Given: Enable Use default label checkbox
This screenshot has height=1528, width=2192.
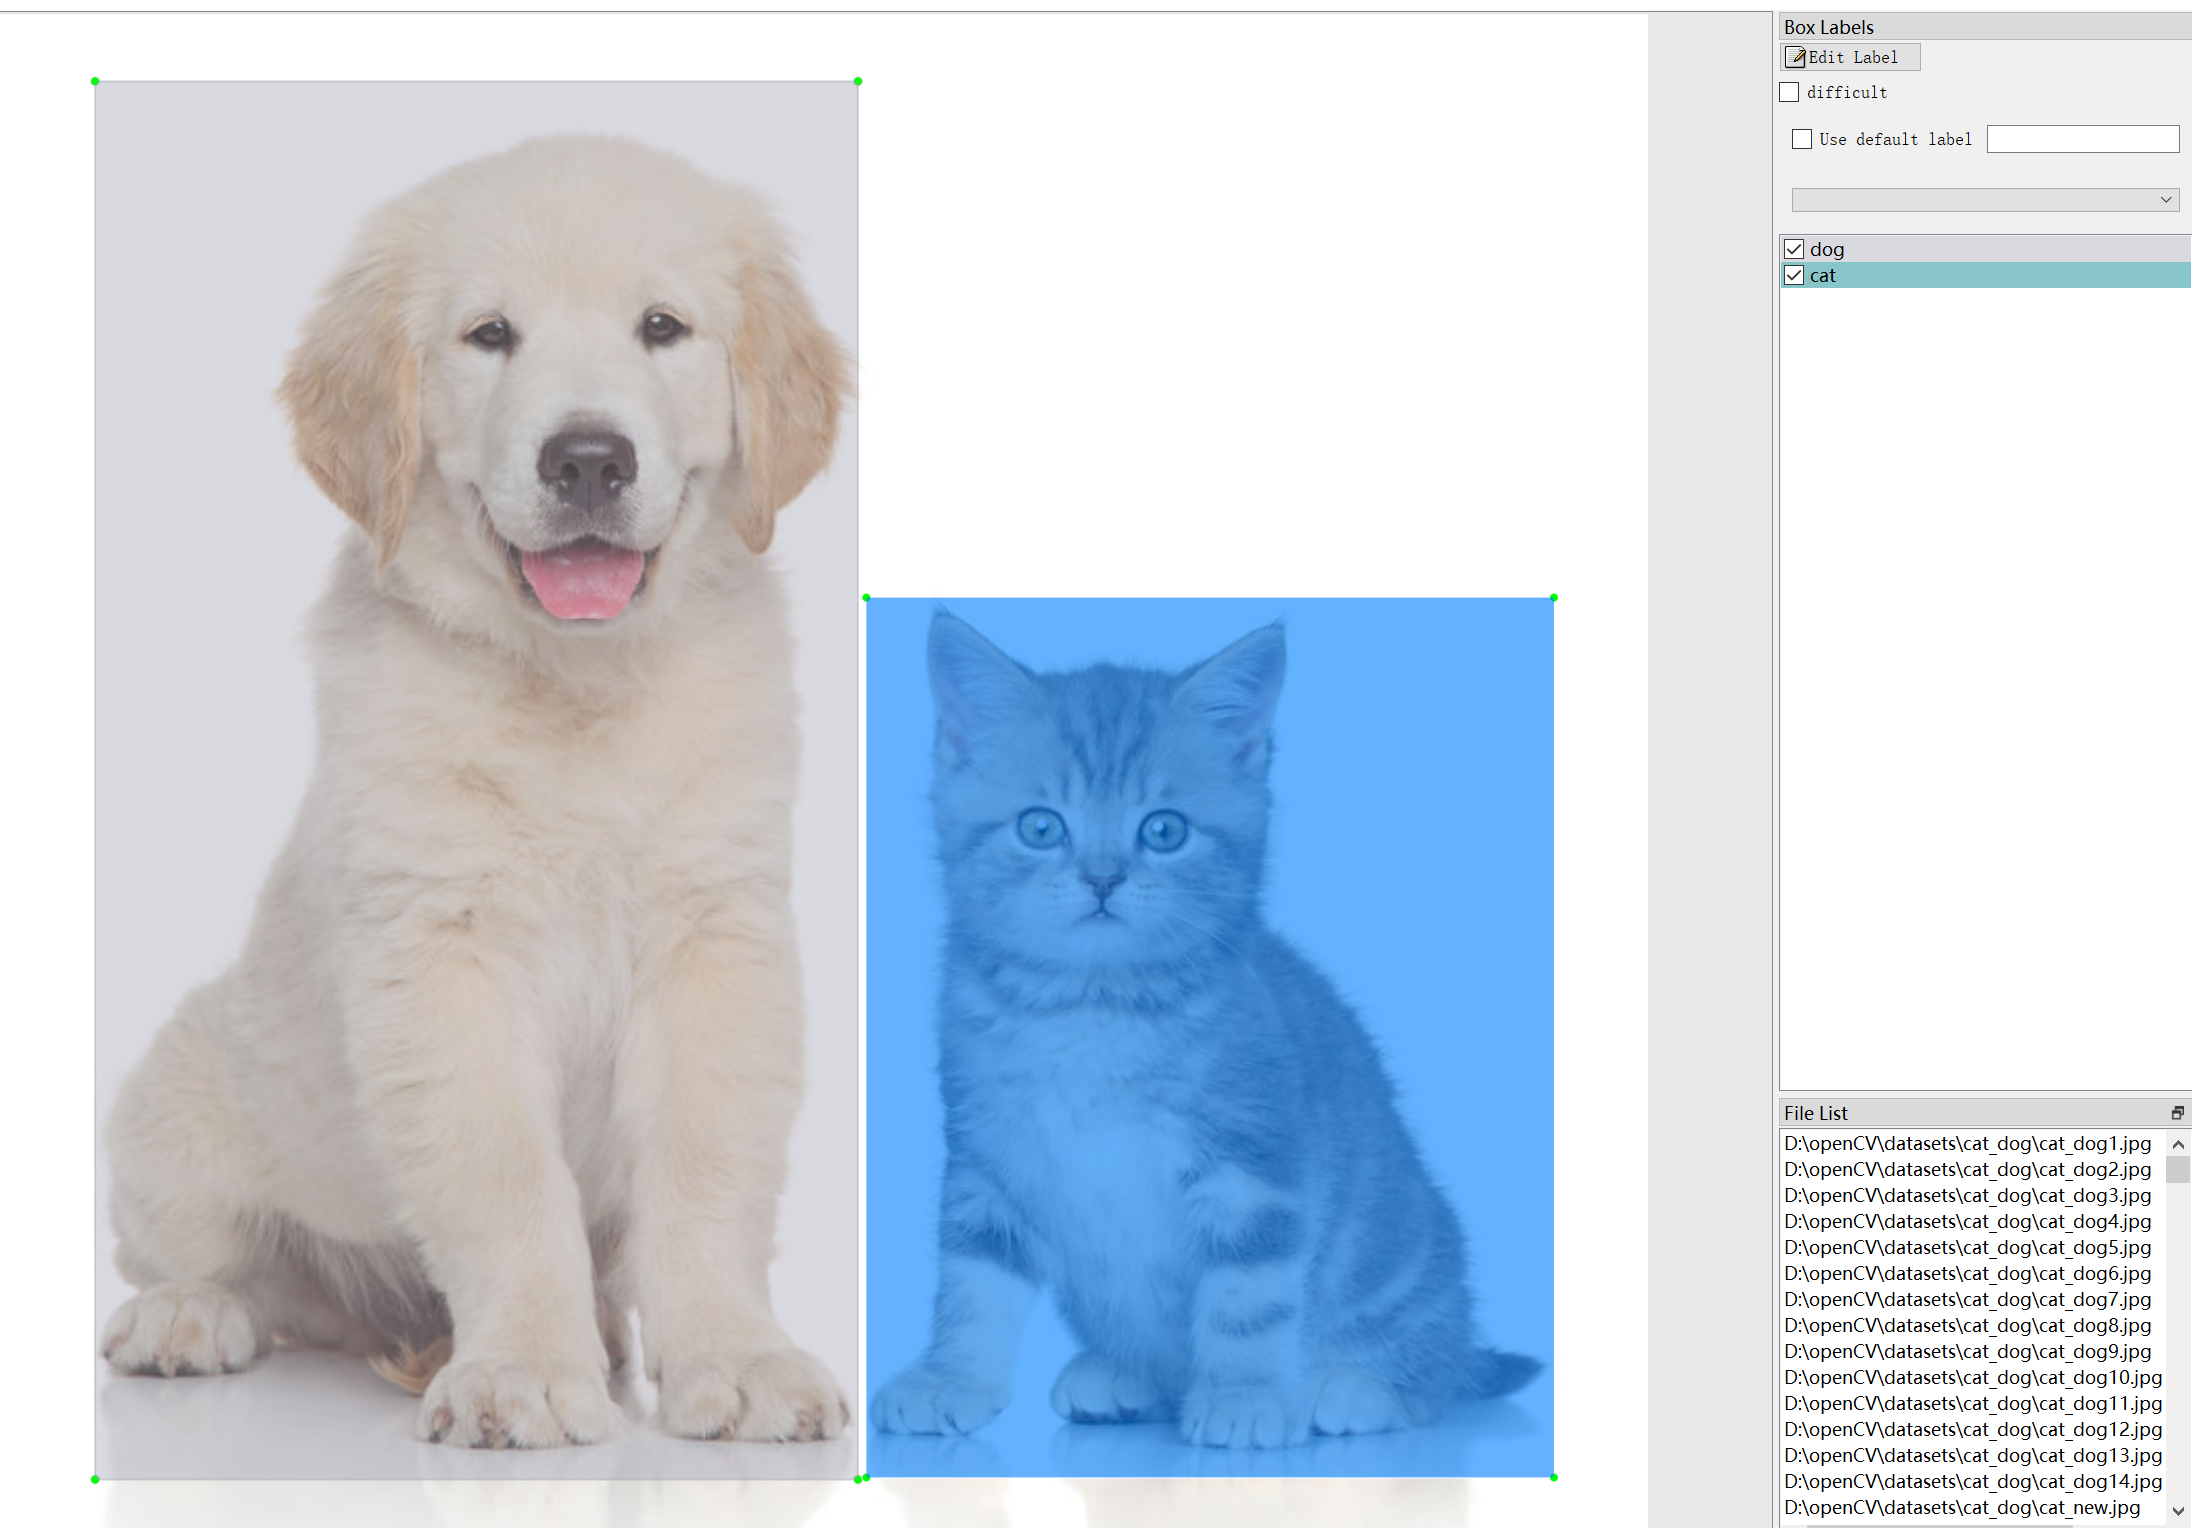Looking at the screenshot, I should coord(1802,139).
